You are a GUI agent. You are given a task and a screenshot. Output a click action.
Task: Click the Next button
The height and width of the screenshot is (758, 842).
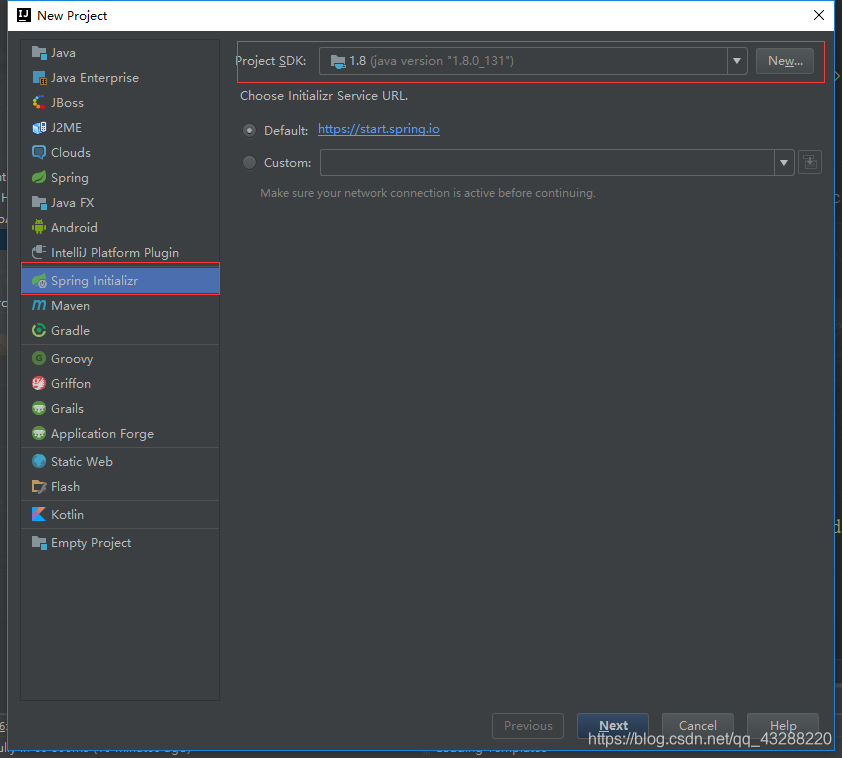click(613, 726)
